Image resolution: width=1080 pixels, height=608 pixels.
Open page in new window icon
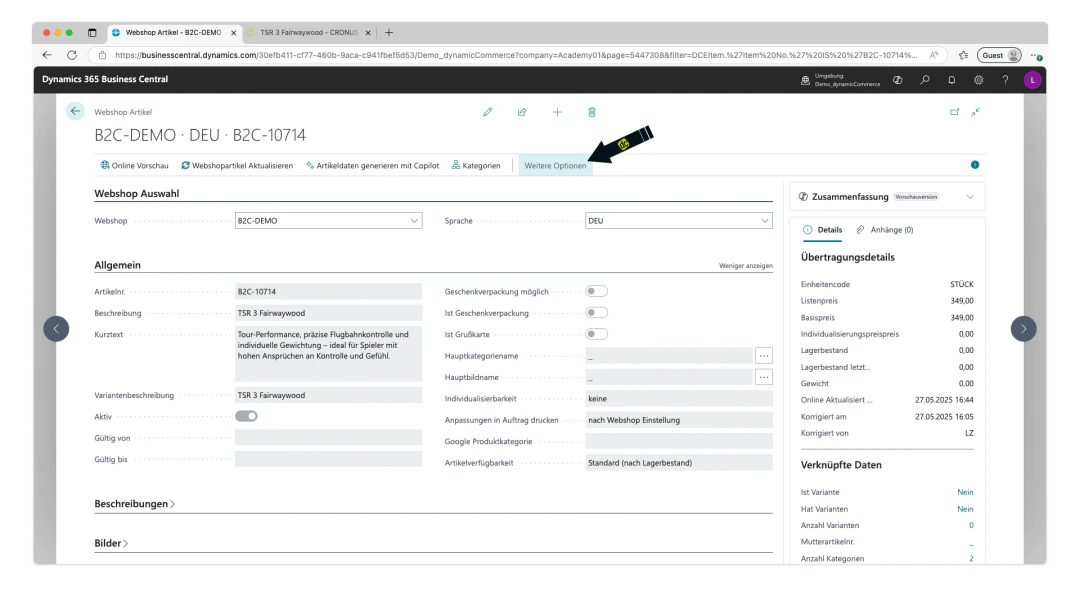(x=955, y=112)
